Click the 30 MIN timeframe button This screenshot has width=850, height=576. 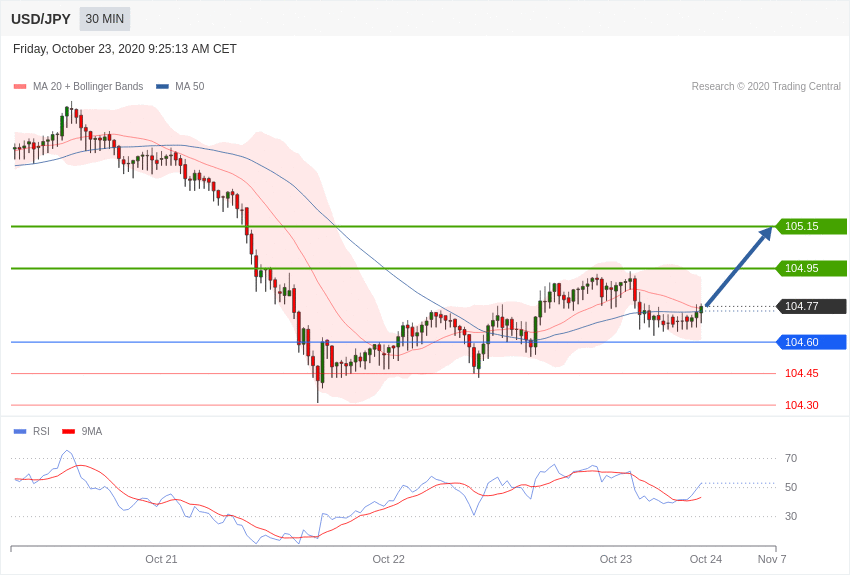click(x=105, y=19)
